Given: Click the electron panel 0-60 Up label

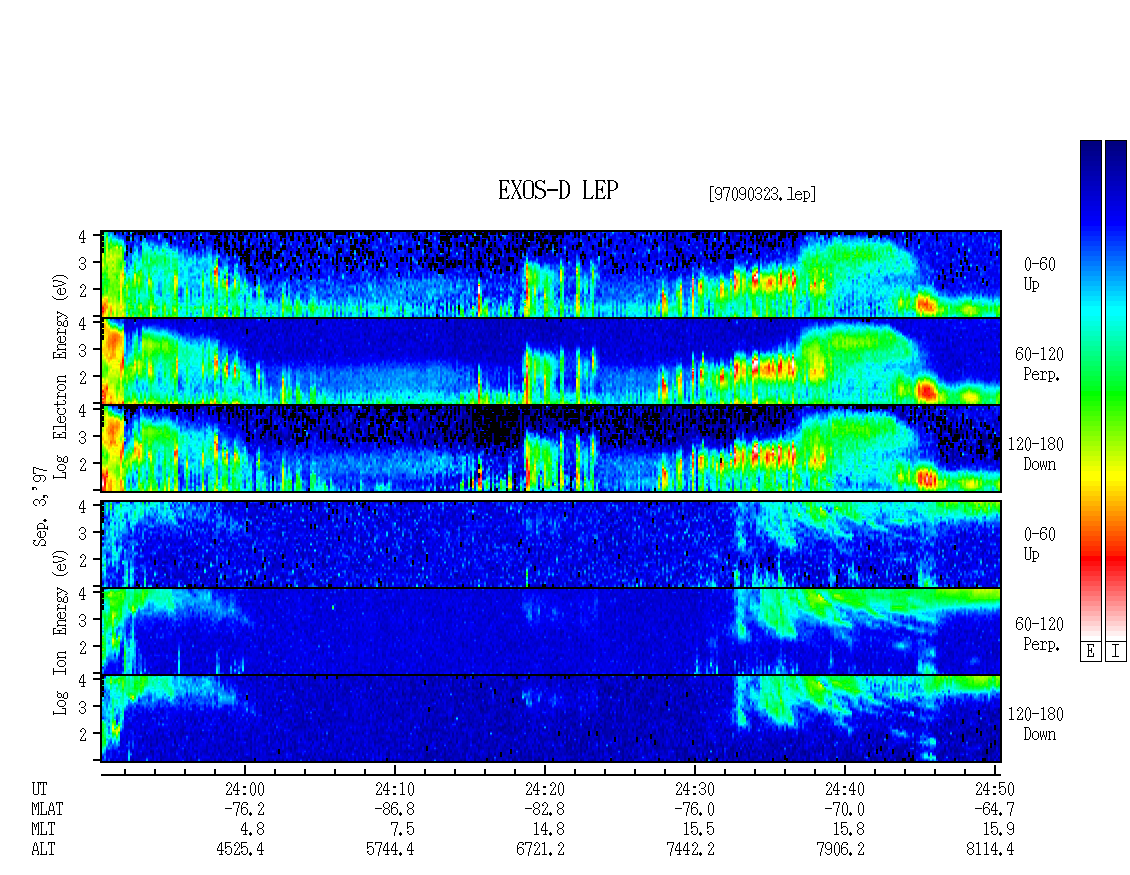Looking at the screenshot, I should (1039, 274).
